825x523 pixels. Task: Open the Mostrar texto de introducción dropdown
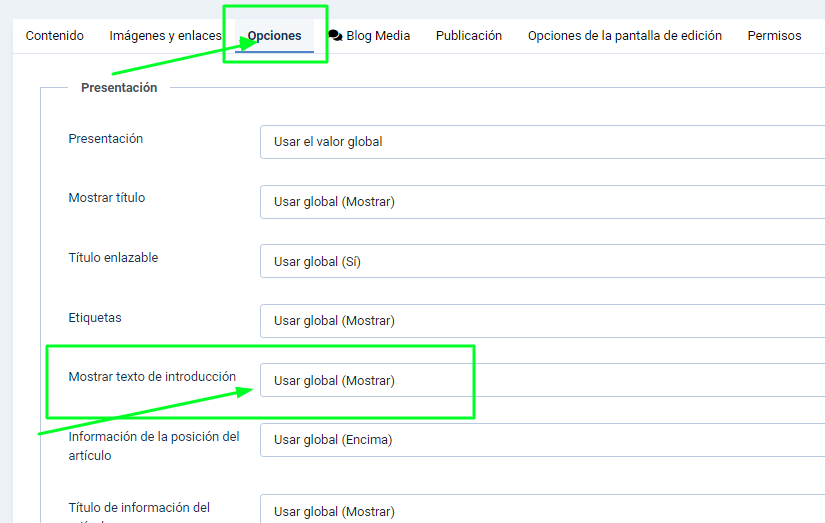point(542,381)
